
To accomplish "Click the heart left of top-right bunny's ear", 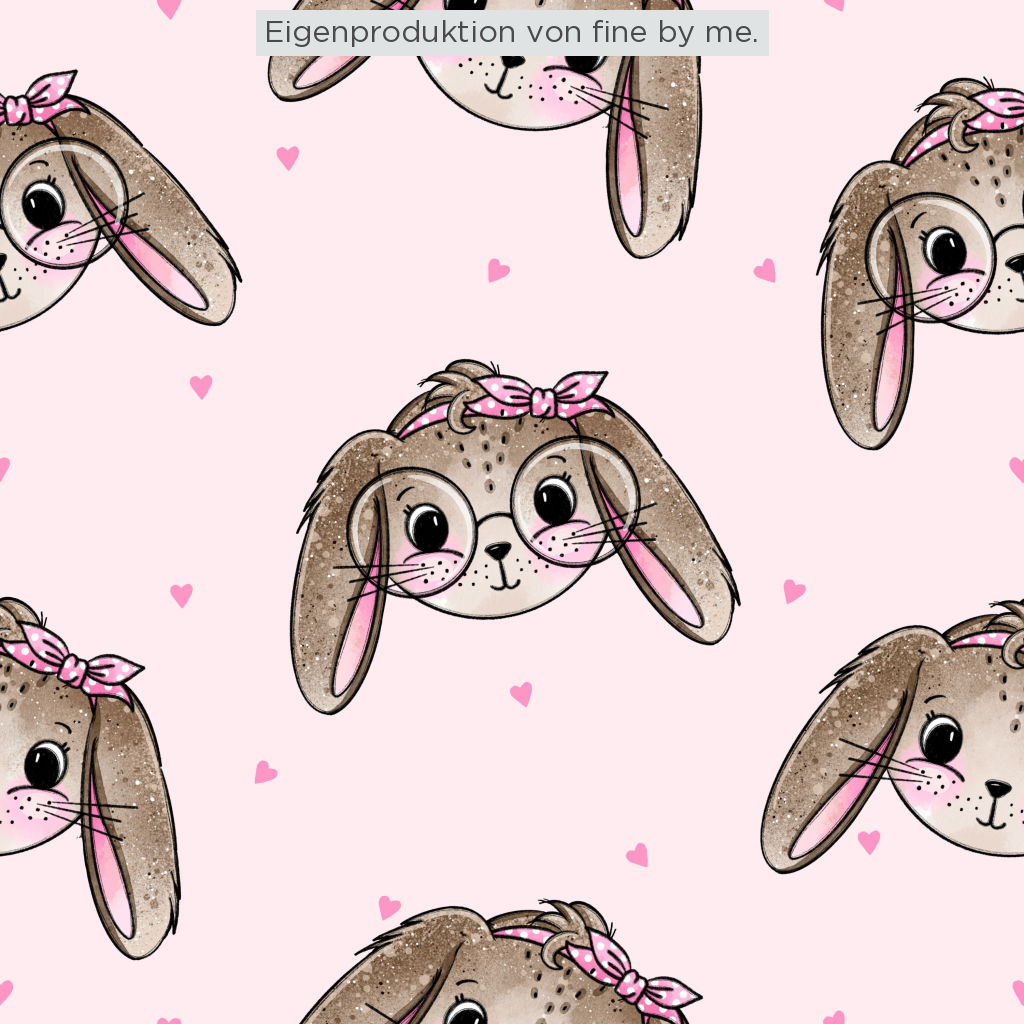I will [765, 270].
